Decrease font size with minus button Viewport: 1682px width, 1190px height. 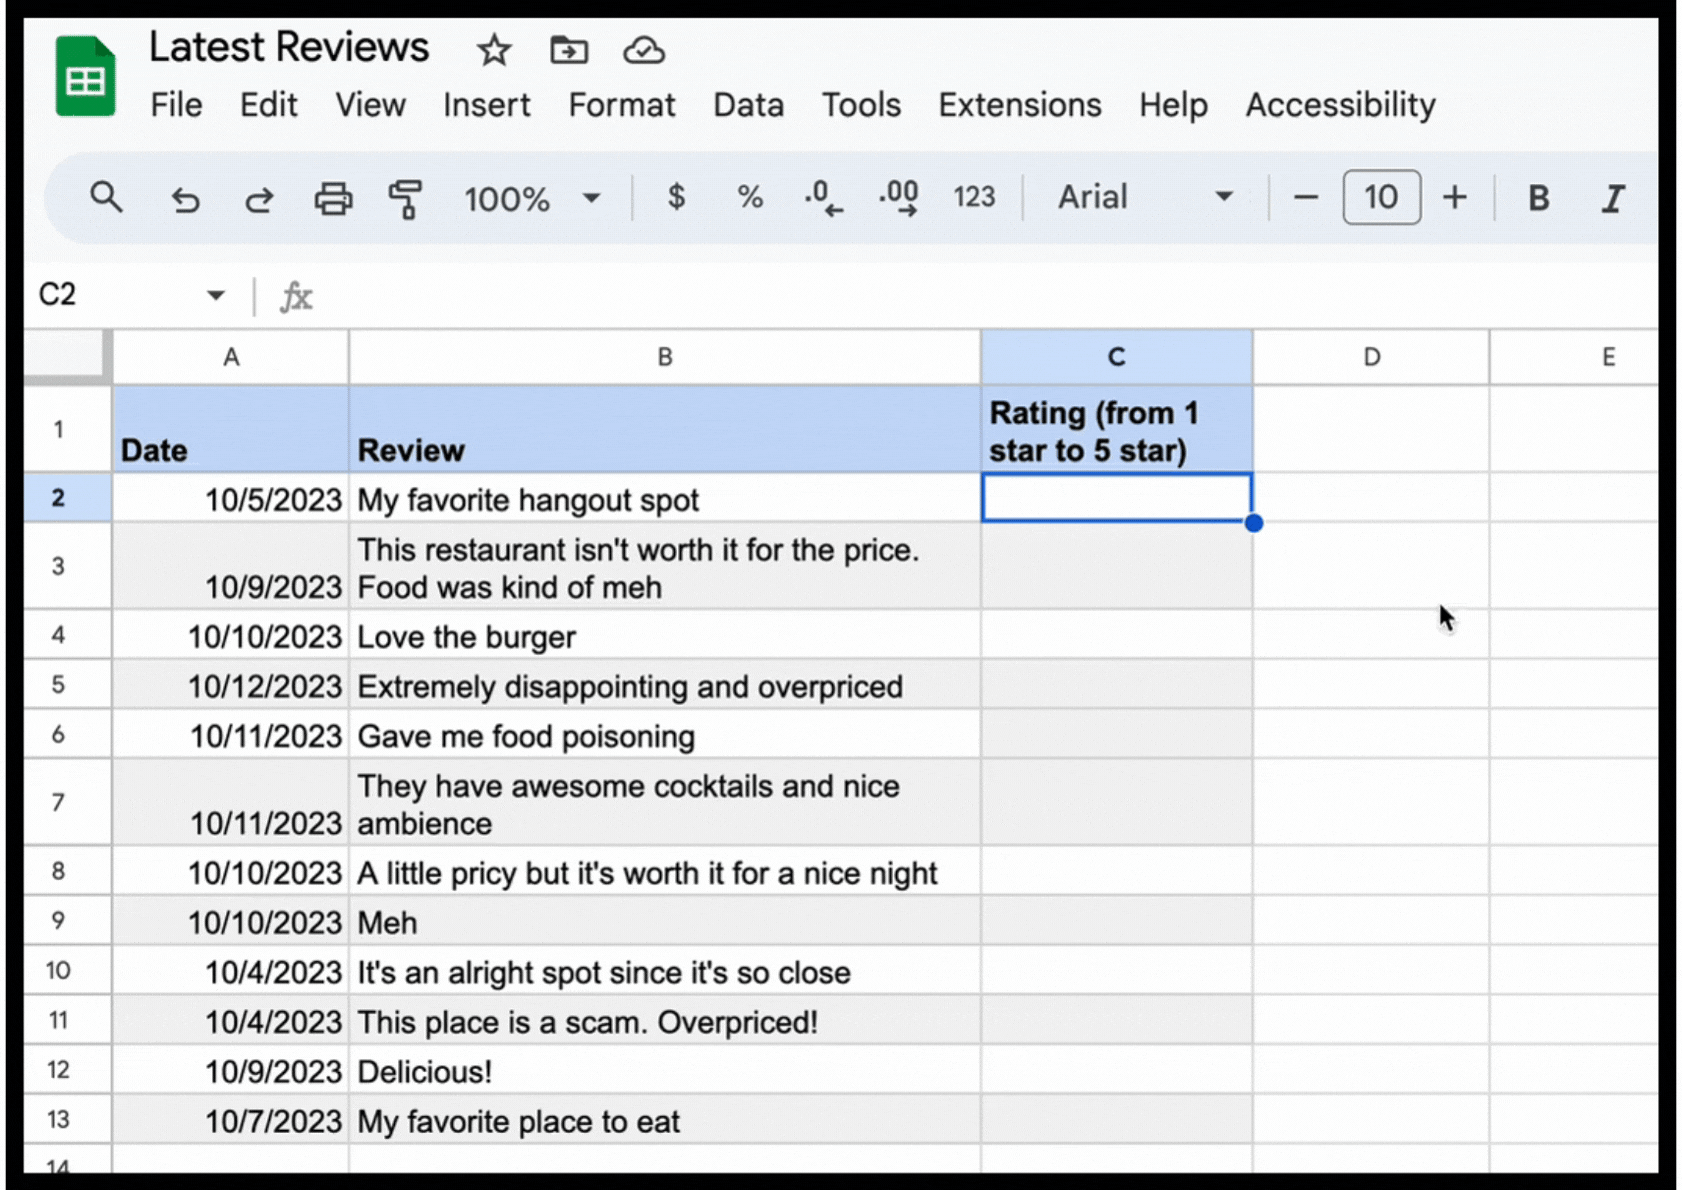[1305, 197]
